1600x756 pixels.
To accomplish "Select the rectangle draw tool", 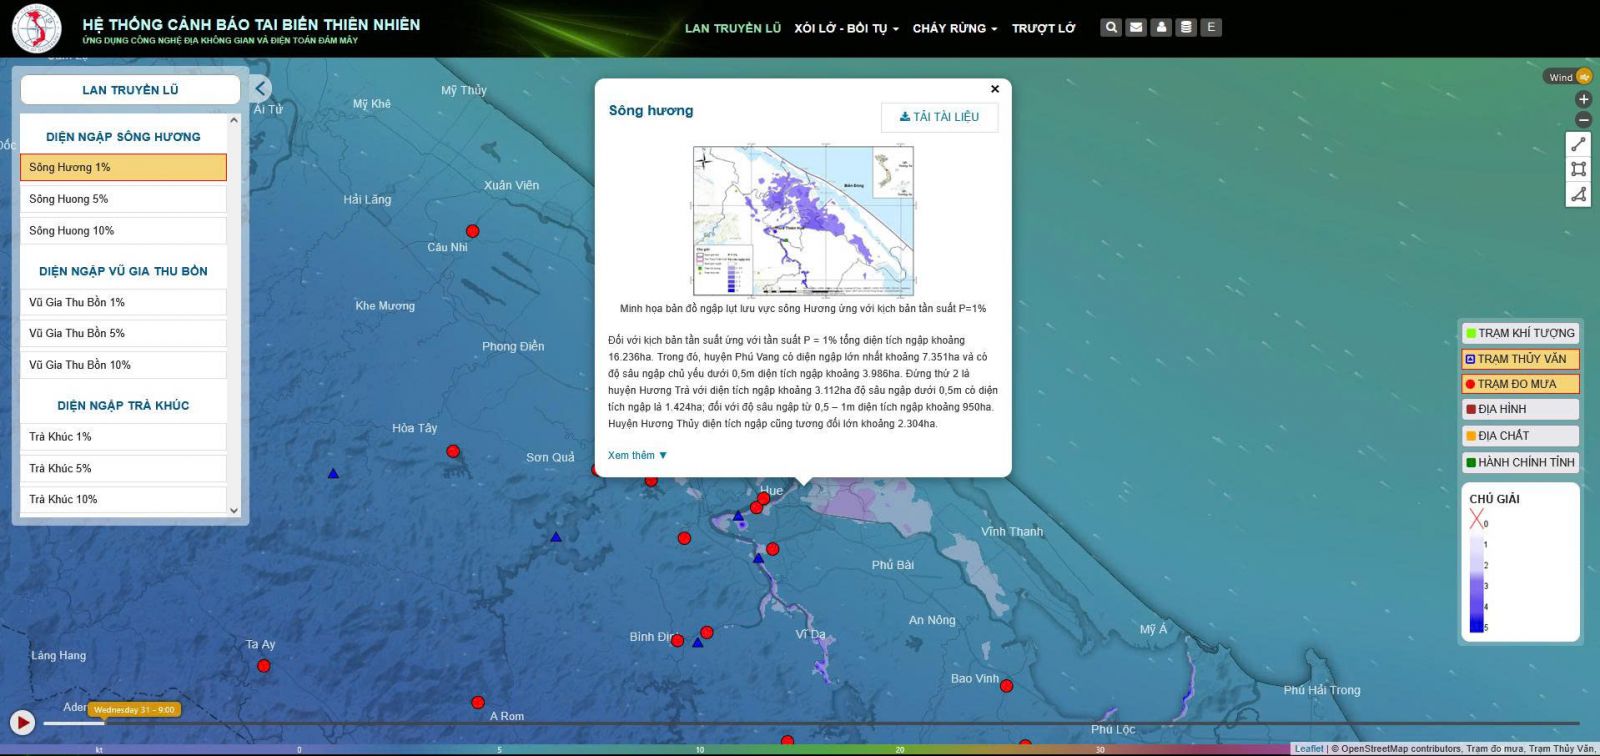I will pos(1578,169).
